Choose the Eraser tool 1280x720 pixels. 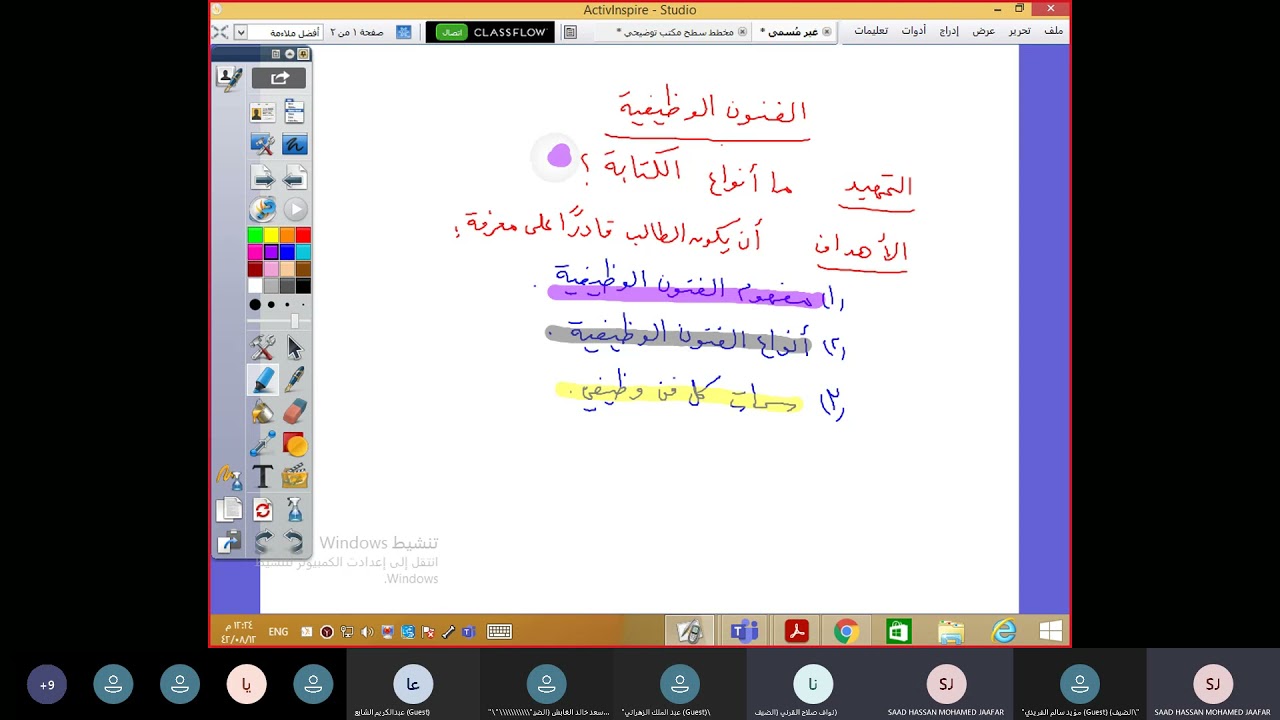[x=295, y=412]
